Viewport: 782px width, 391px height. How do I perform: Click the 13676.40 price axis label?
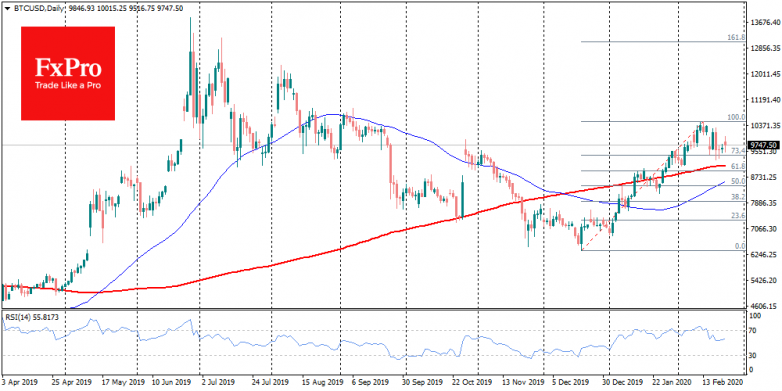[765, 22]
